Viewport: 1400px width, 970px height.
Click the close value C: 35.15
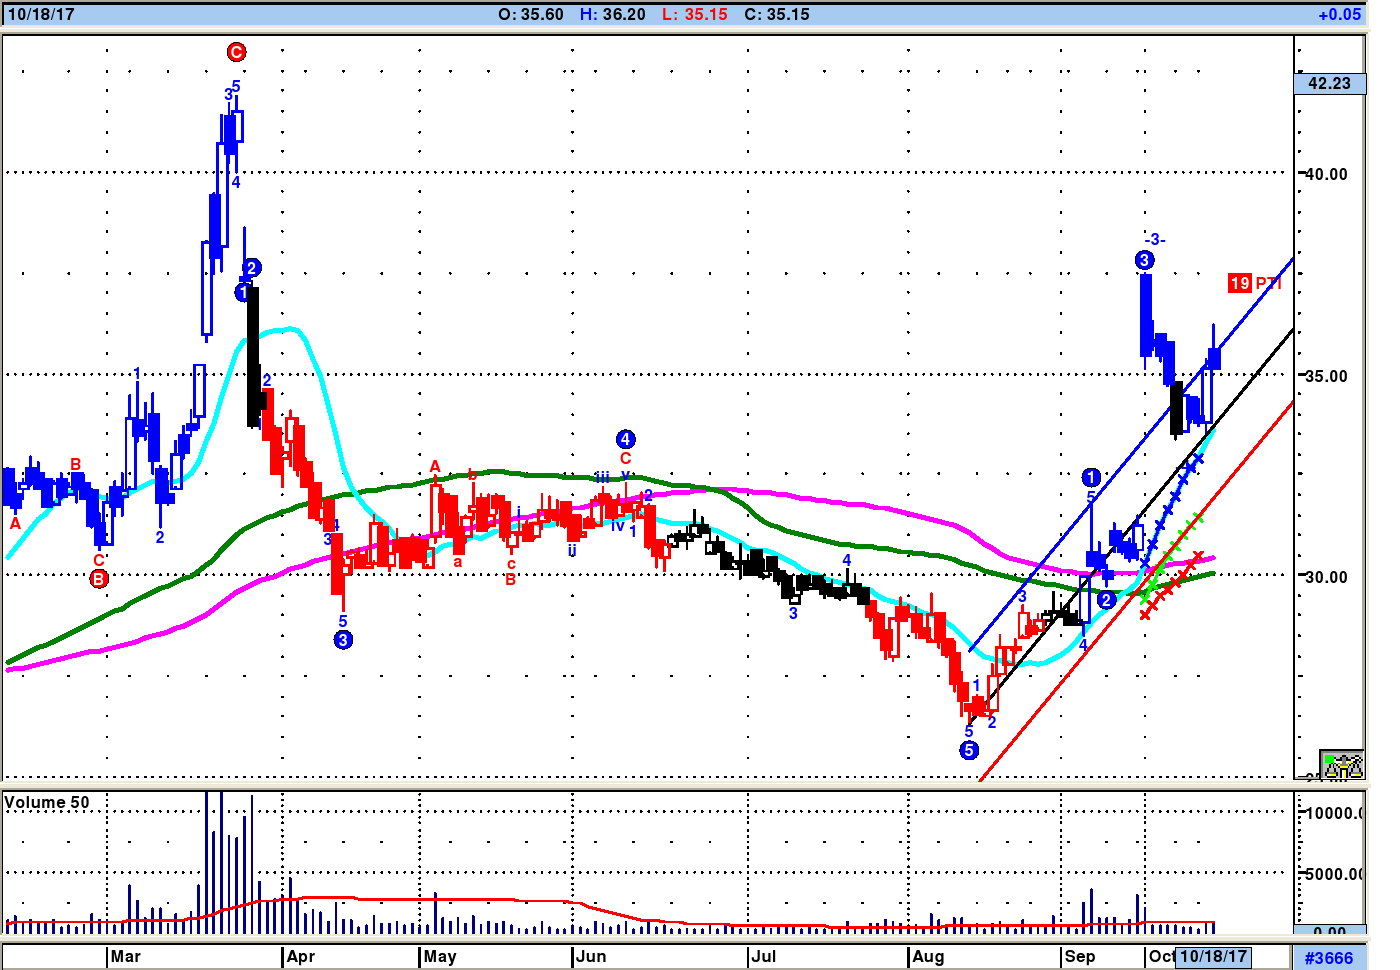pyautogui.click(x=777, y=14)
